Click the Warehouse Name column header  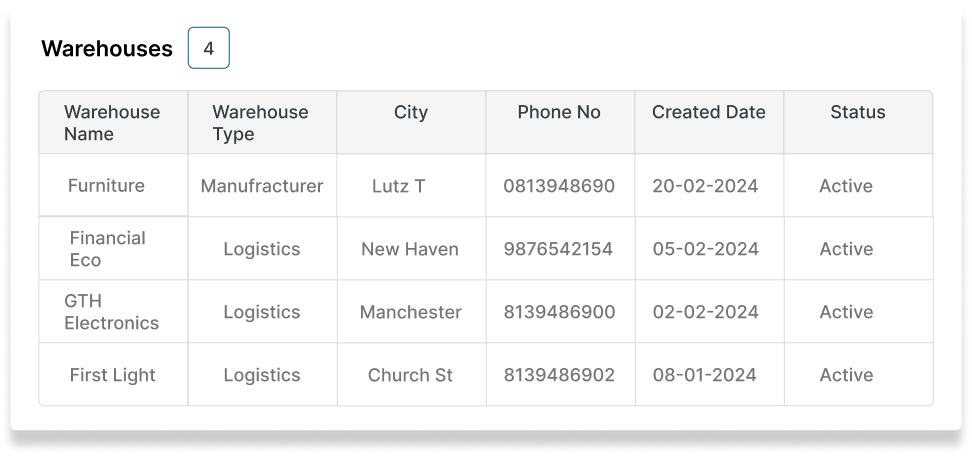pyautogui.click(x=112, y=123)
